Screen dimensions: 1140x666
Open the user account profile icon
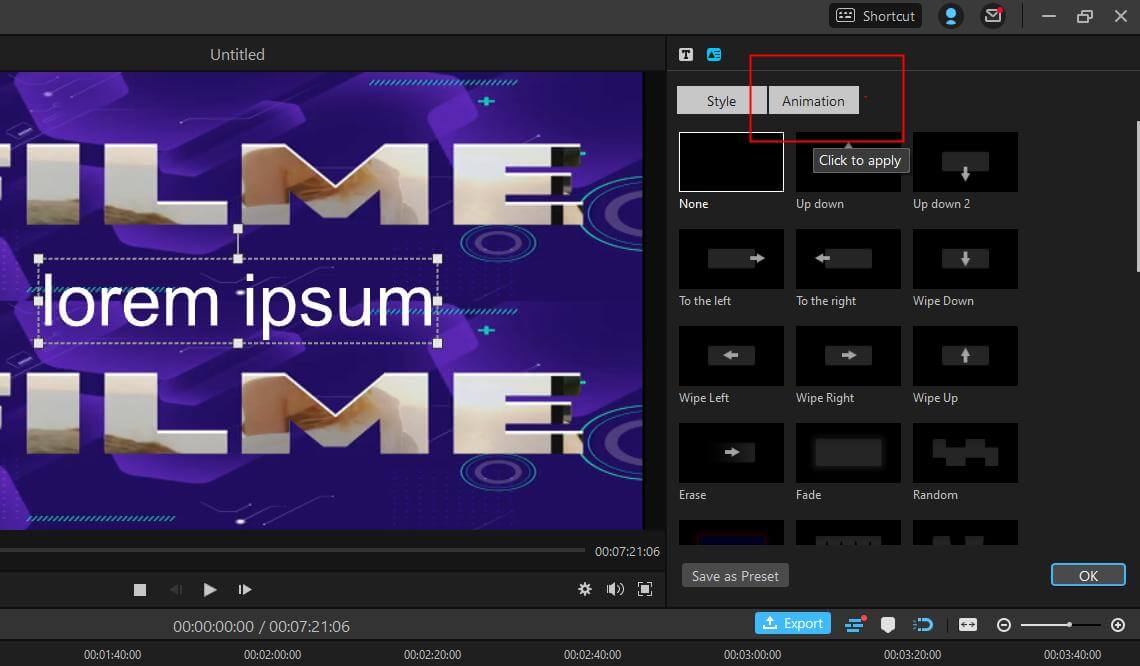pos(950,16)
